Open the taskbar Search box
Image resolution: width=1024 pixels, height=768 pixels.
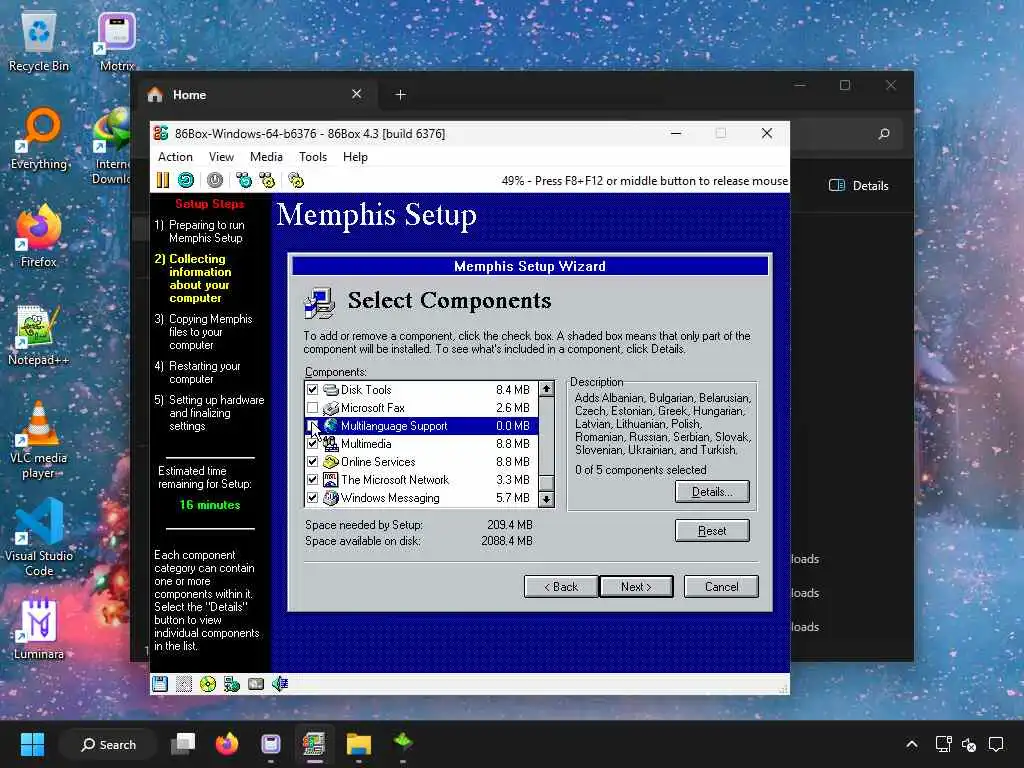click(x=108, y=744)
